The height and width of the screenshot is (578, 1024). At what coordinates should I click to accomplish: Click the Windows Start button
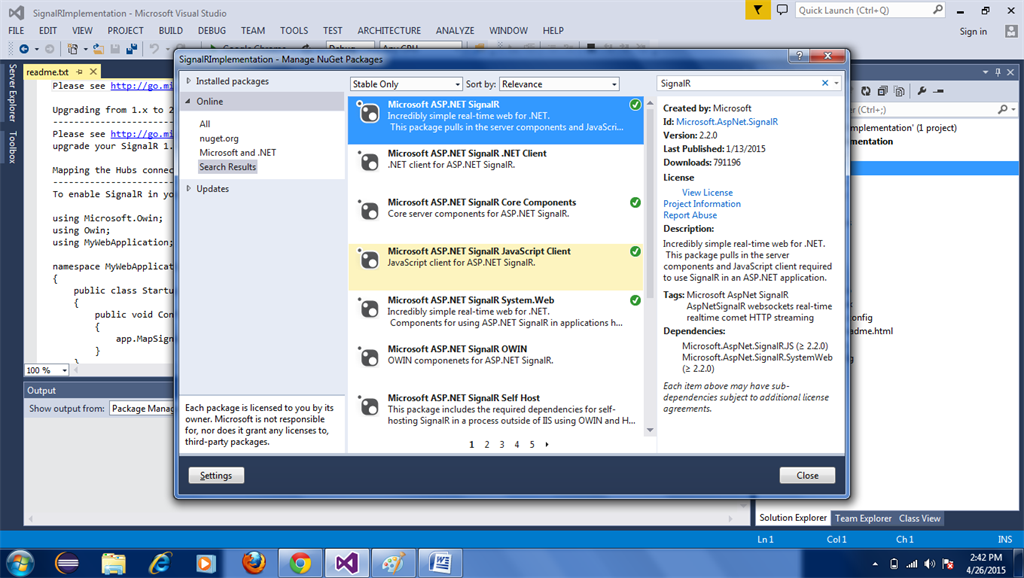[18, 563]
